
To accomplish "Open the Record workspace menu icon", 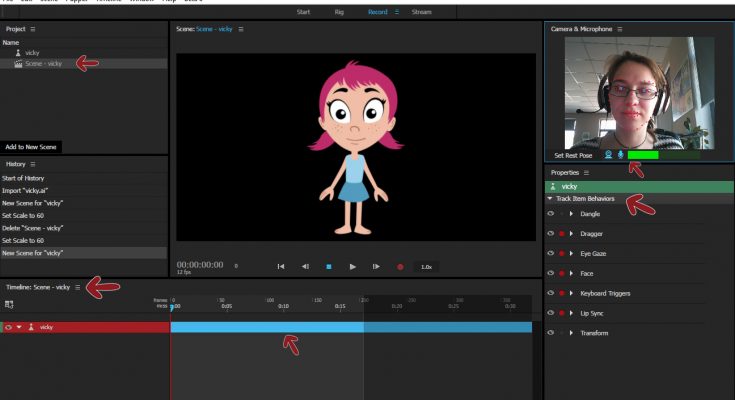I will pyautogui.click(x=397, y=12).
